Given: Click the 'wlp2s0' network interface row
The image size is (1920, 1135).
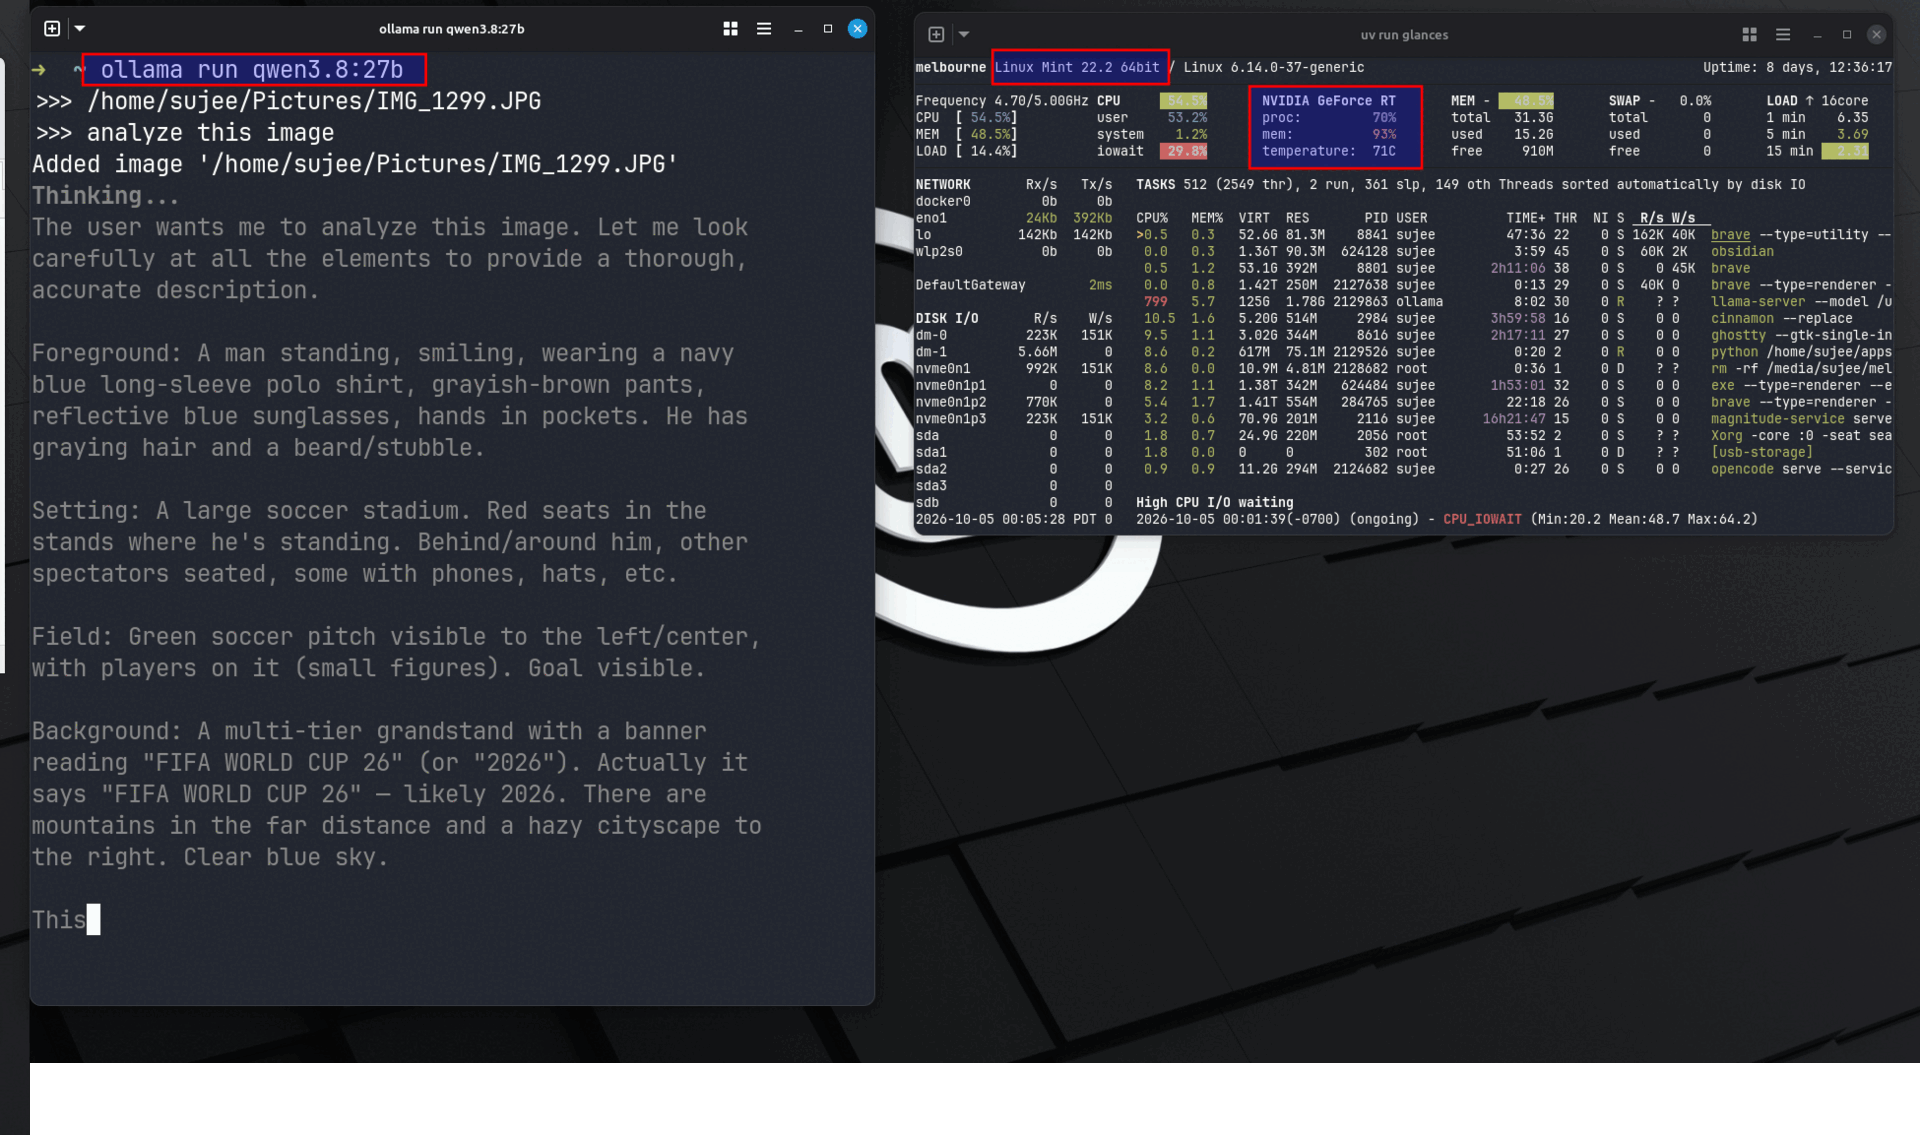Looking at the screenshot, I should pyautogui.click(x=1014, y=252).
